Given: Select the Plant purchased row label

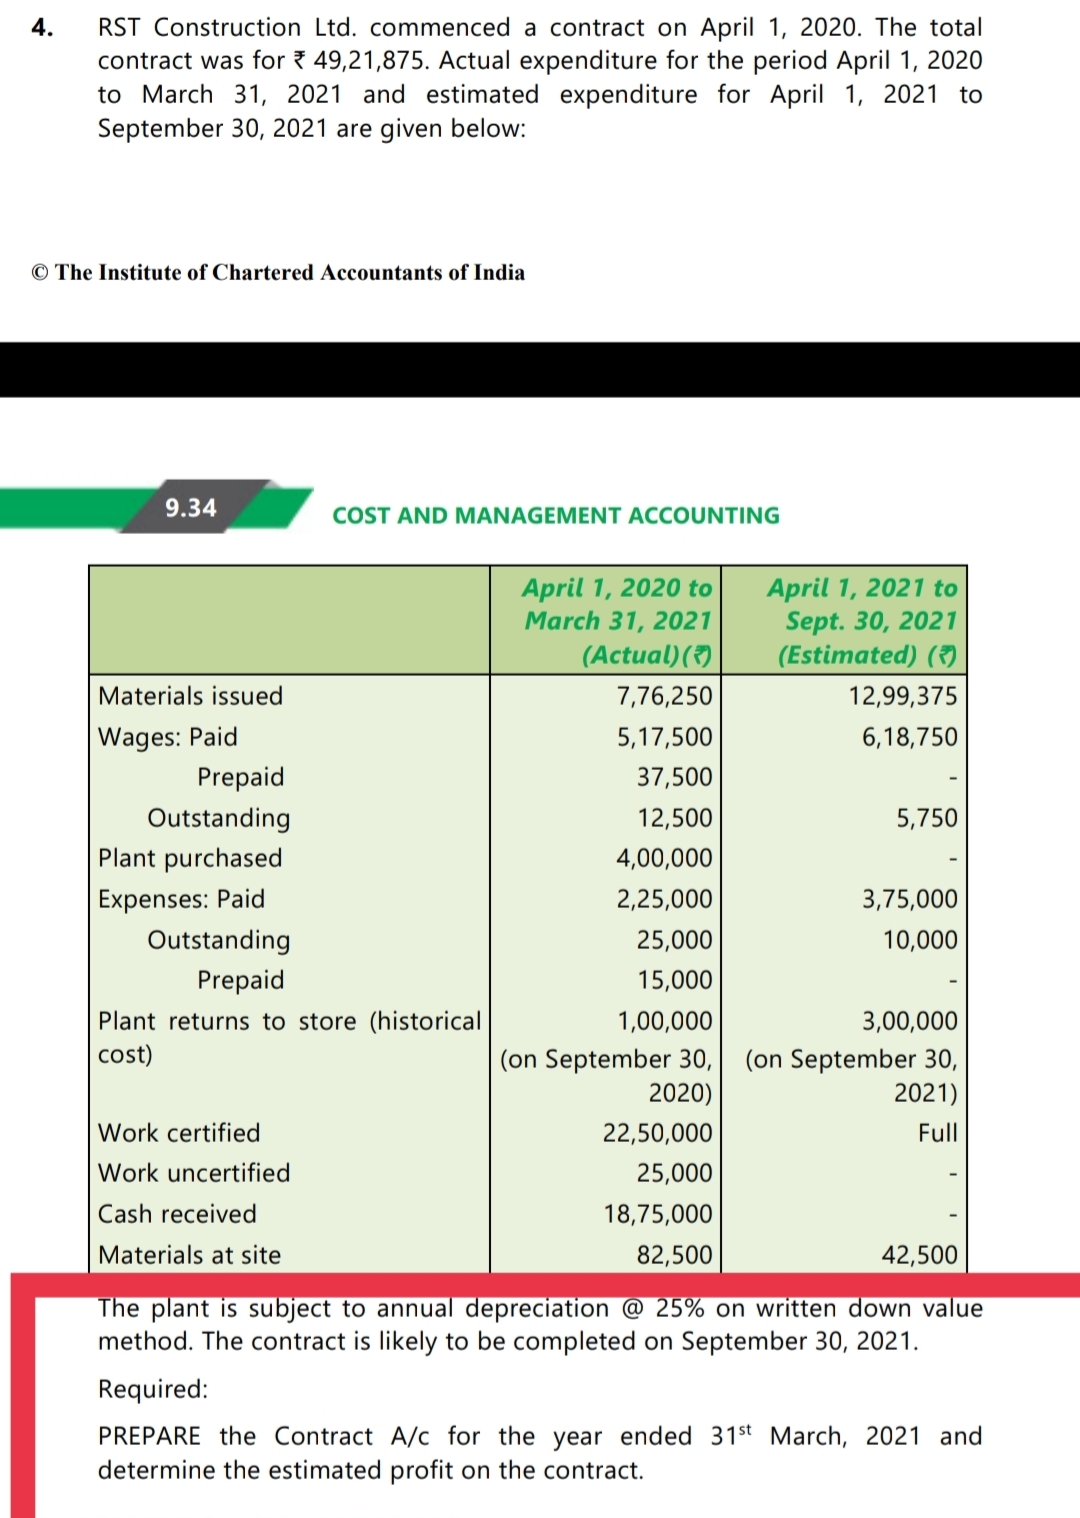Looking at the screenshot, I should 190,859.
